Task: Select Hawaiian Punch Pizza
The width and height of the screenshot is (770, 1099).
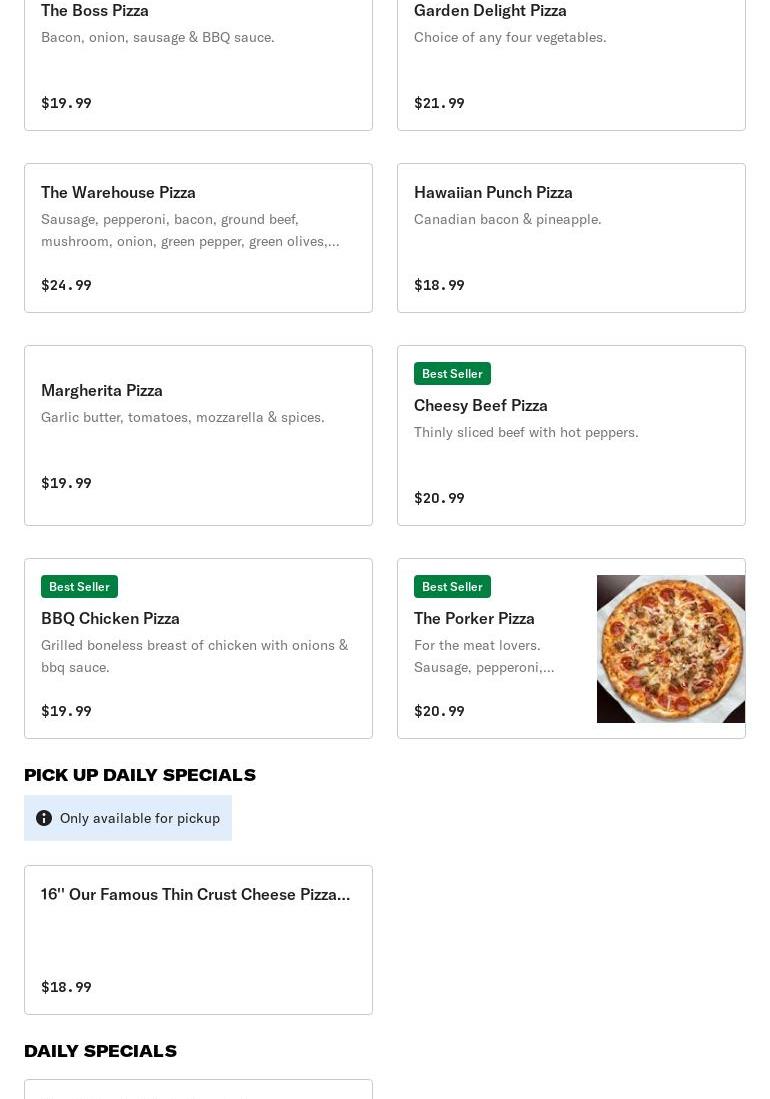Action: coord(493,192)
